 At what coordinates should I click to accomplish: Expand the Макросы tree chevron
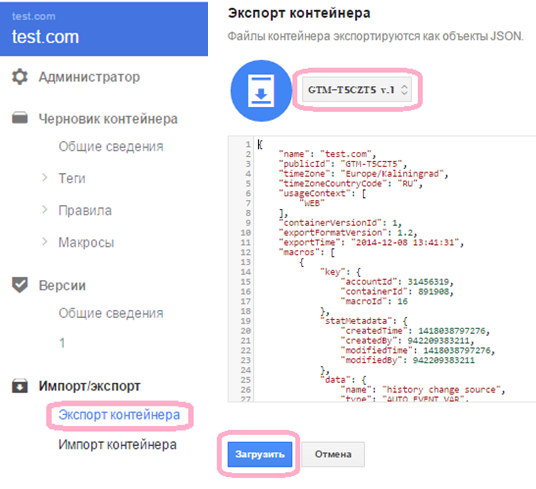tap(44, 242)
